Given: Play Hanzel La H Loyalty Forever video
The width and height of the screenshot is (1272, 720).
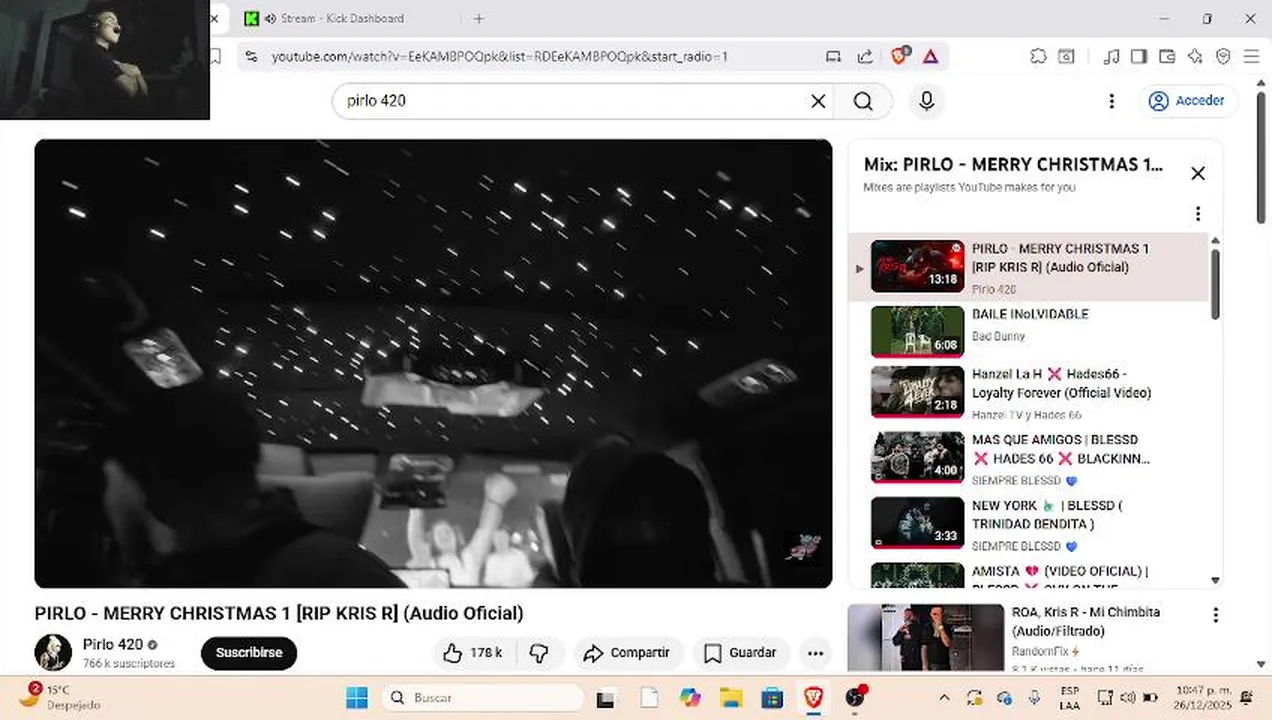Looking at the screenshot, I should click(1030, 392).
